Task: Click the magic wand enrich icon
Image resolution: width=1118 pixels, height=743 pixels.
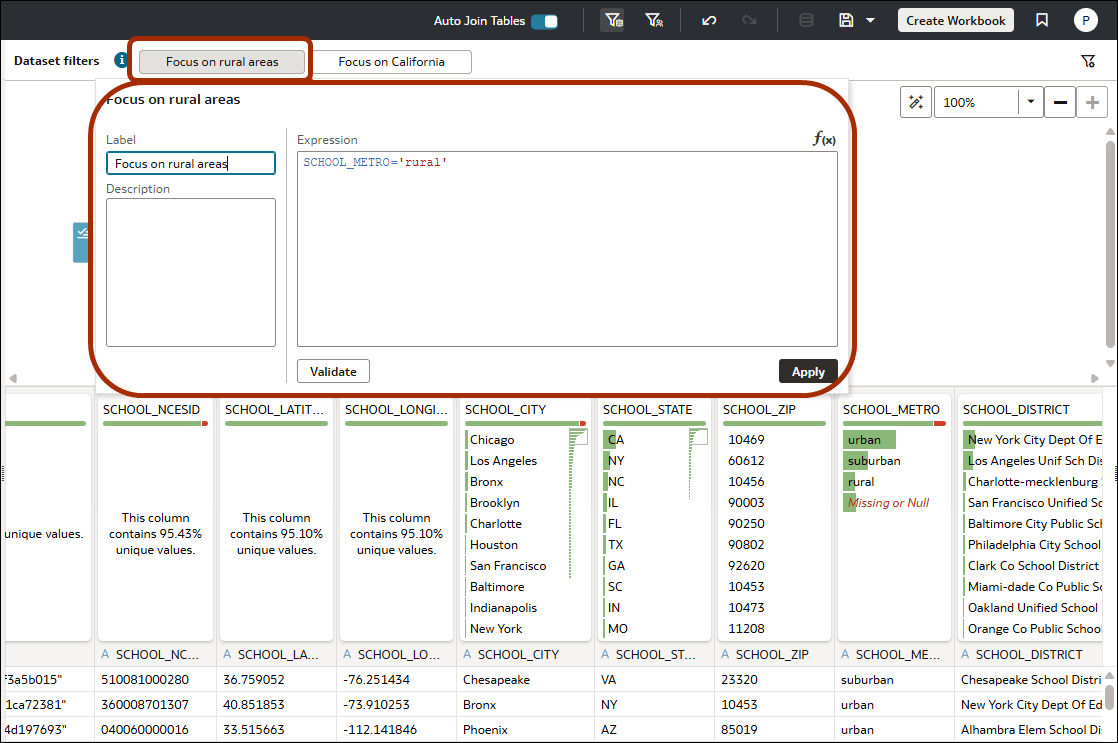Action: [915, 101]
